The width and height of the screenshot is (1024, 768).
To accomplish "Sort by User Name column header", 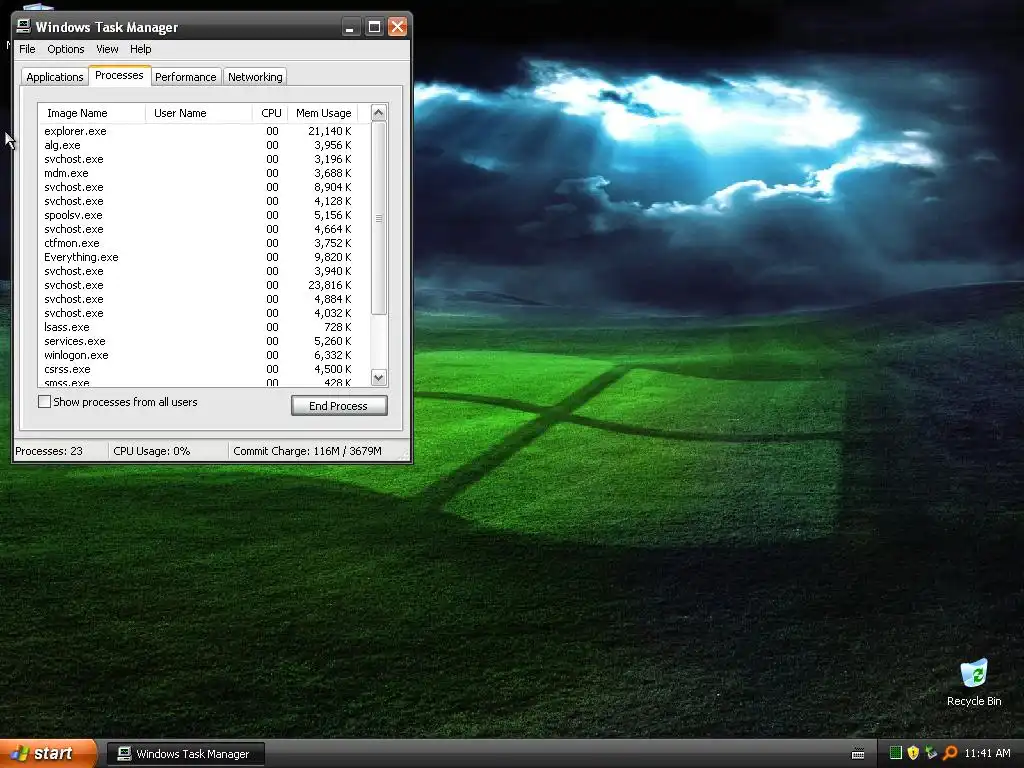I will coord(199,113).
